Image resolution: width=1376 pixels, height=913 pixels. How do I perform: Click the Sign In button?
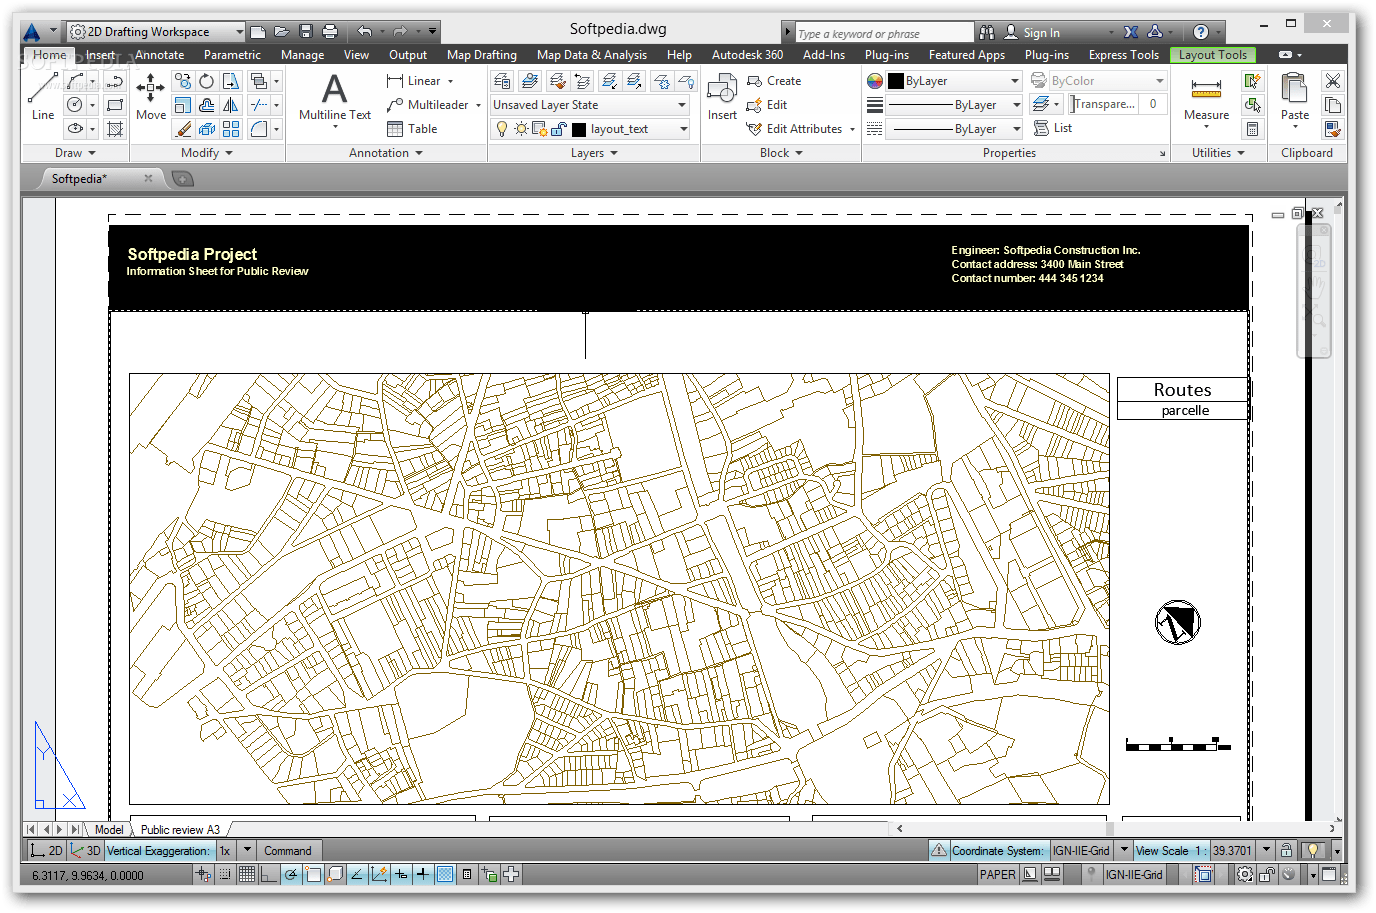click(x=1032, y=32)
